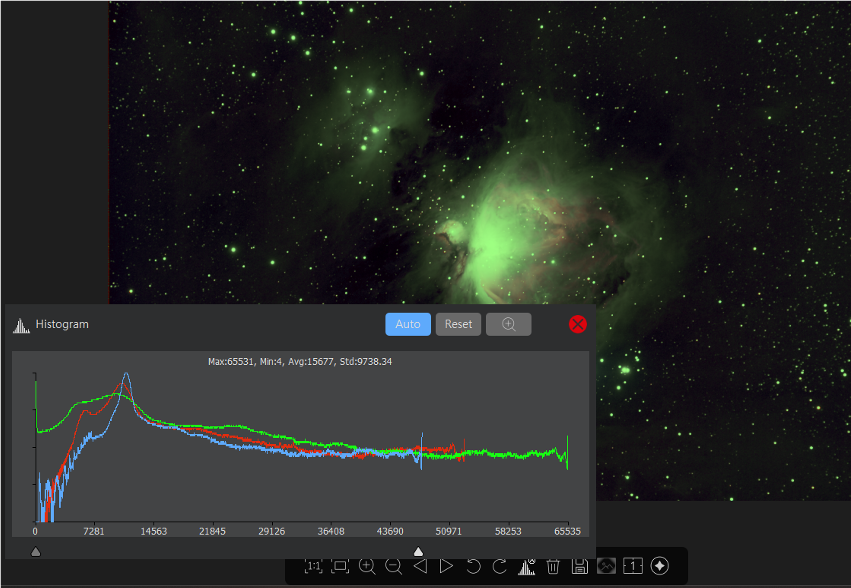The height and width of the screenshot is (588, 851).
Task: Click the midpoint slider handle under the histogram
Action: coord(418,552)
